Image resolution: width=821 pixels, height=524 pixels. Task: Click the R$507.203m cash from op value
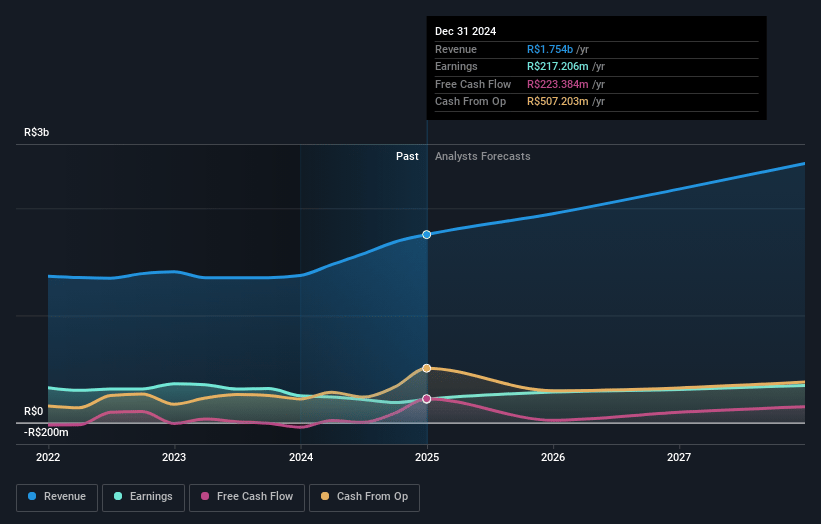pyautogui.click(x=558, y=102)
